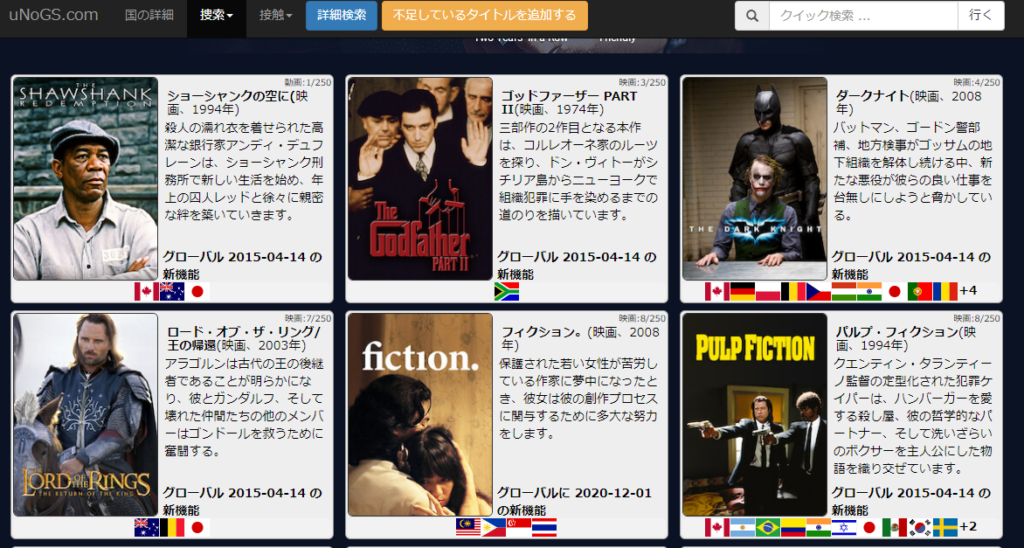
Task: Click the Belgium flag under Lord of the Rings
Action: [172, 527]
